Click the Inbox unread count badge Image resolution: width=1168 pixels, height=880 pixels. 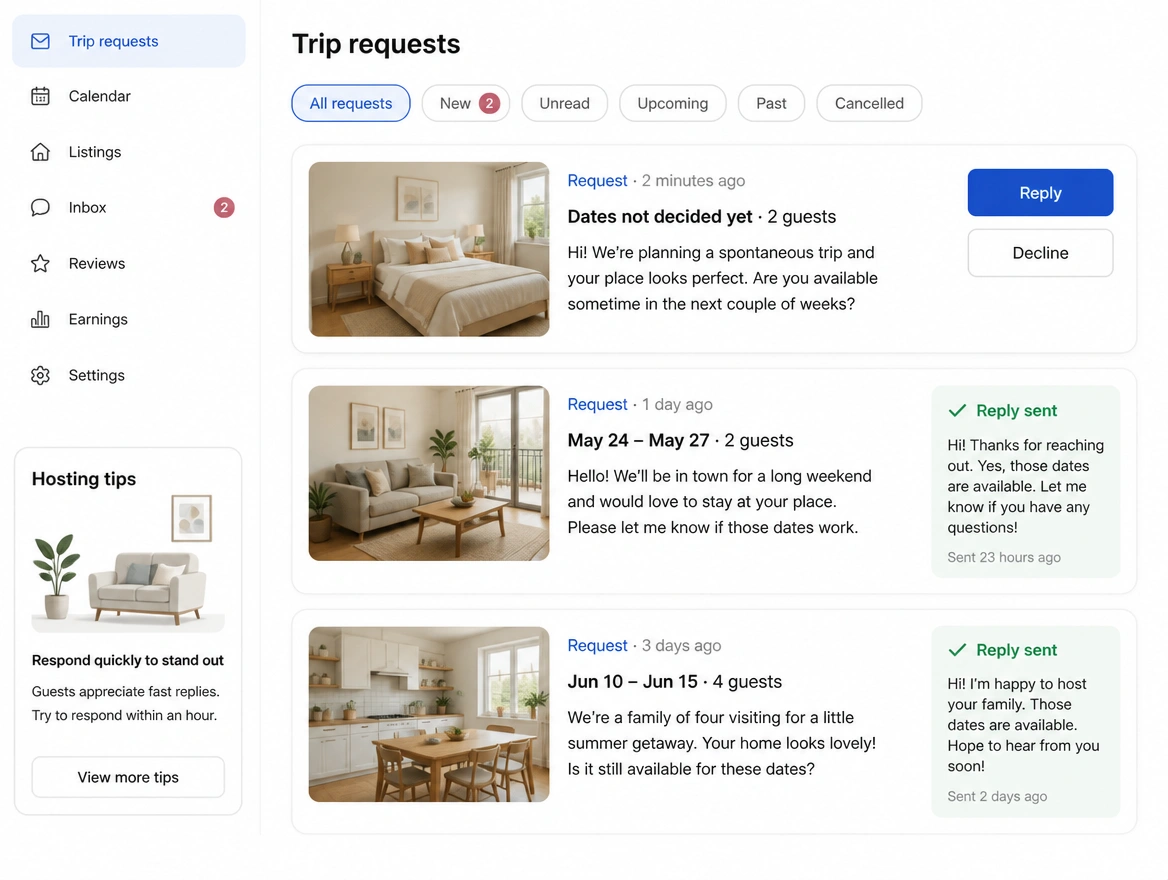coord(224,207)
